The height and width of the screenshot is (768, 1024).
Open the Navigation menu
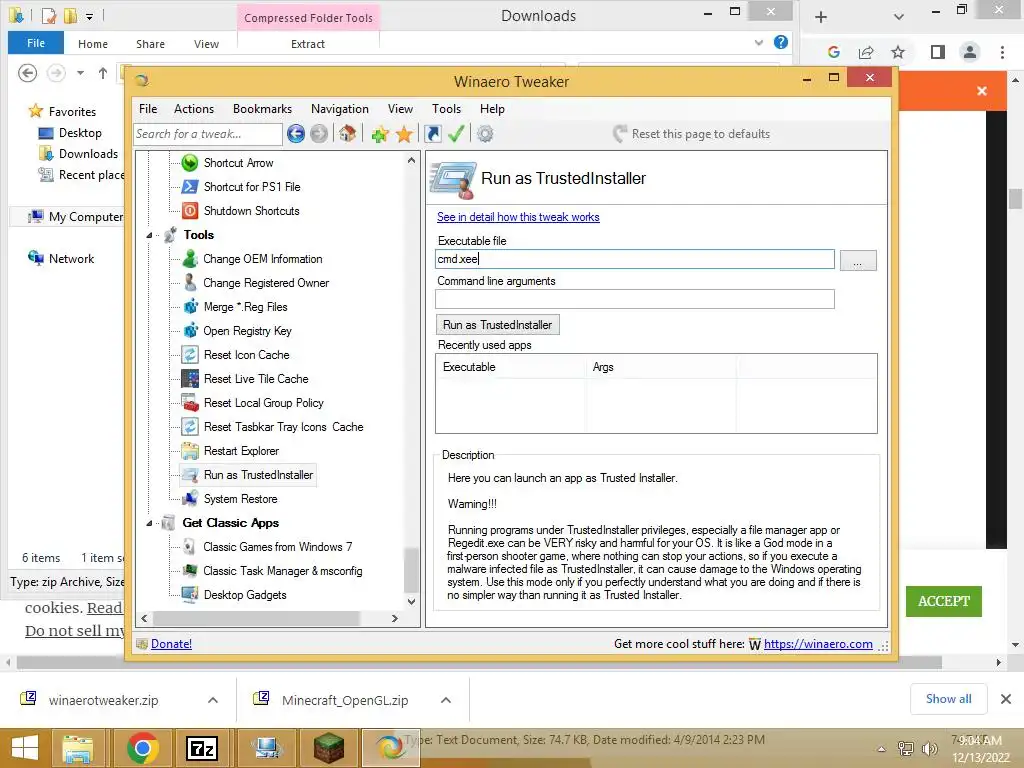click(340, 109)
